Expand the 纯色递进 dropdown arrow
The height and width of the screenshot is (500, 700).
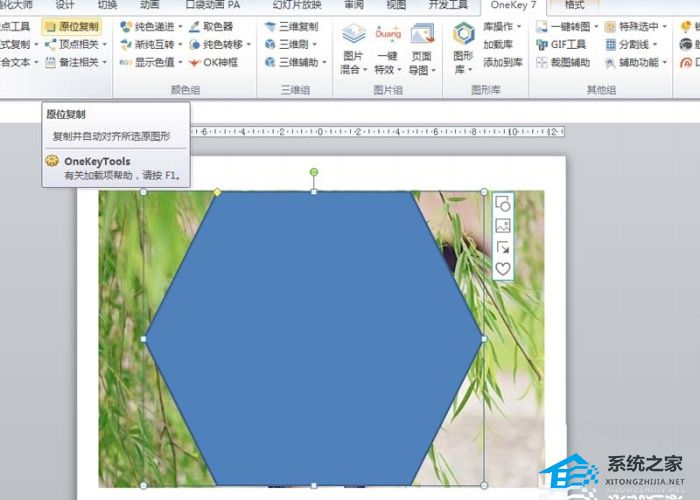pos(180,27)
